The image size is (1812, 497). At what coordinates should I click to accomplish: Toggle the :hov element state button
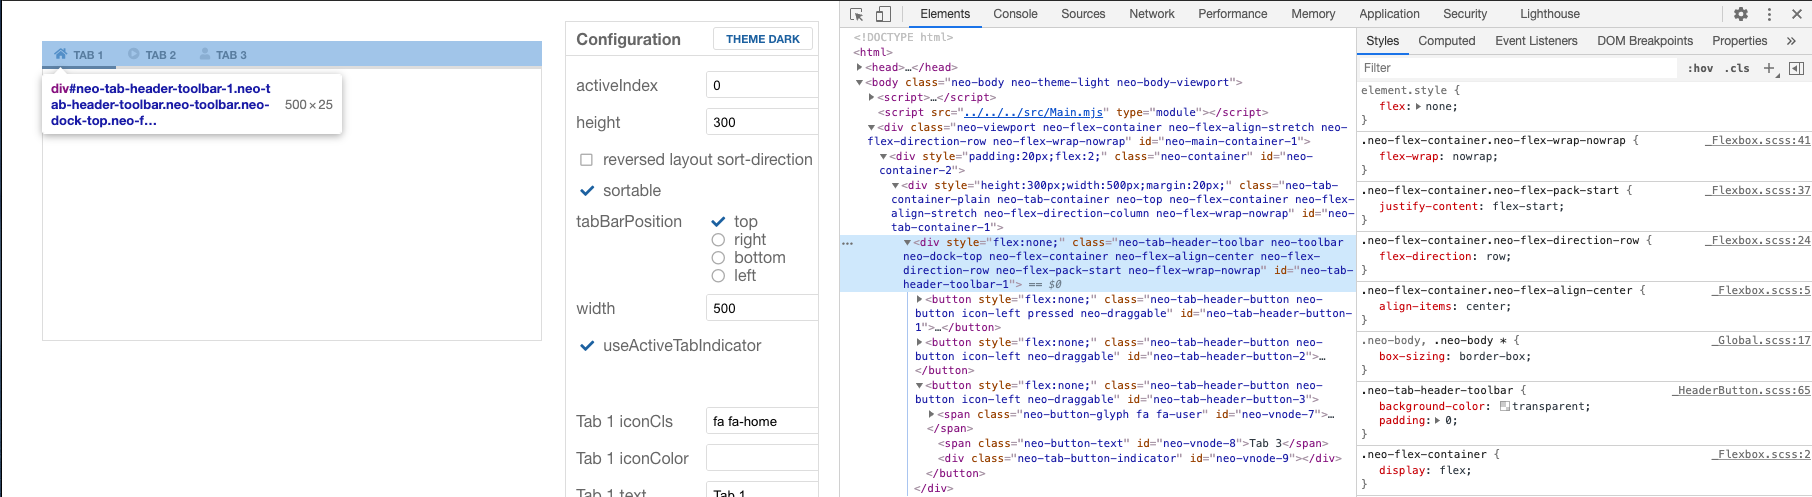(1700, 68)
